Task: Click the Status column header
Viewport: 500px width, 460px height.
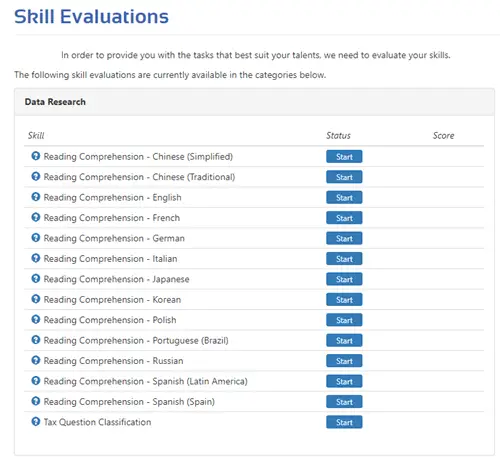Action: coord(338,135)
